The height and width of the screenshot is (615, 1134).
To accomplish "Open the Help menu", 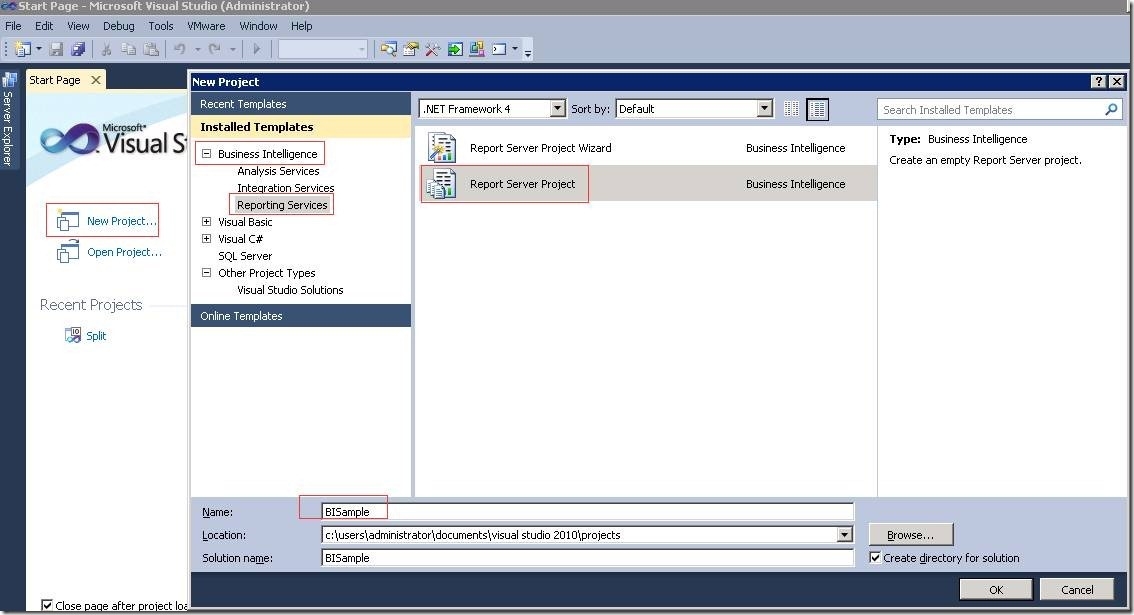I will point(302,26).
